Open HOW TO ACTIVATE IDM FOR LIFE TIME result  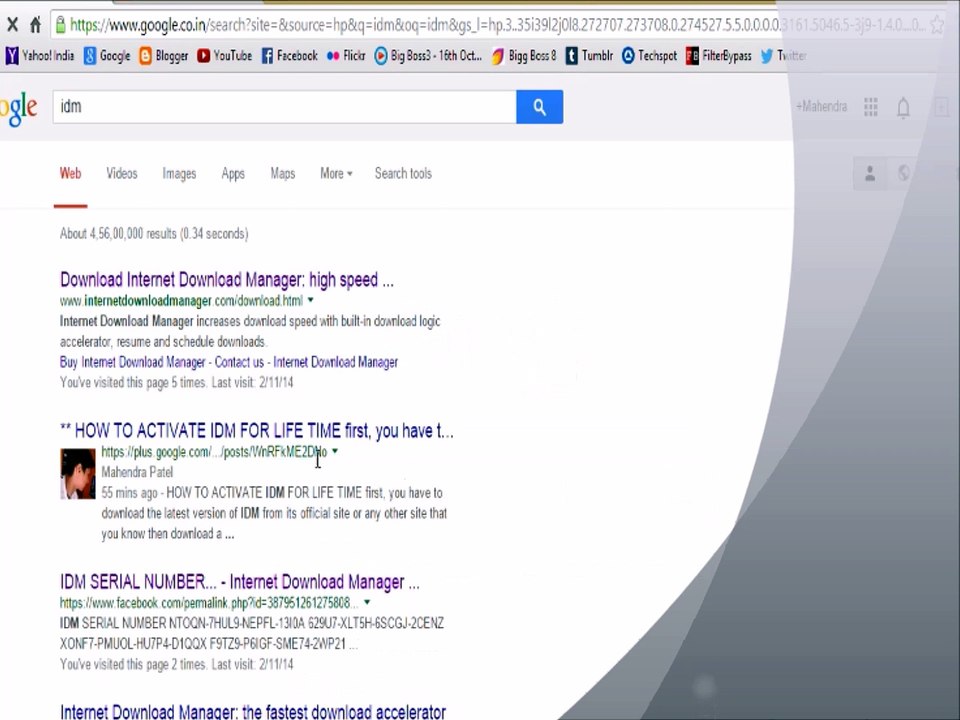tap(257, 431)
